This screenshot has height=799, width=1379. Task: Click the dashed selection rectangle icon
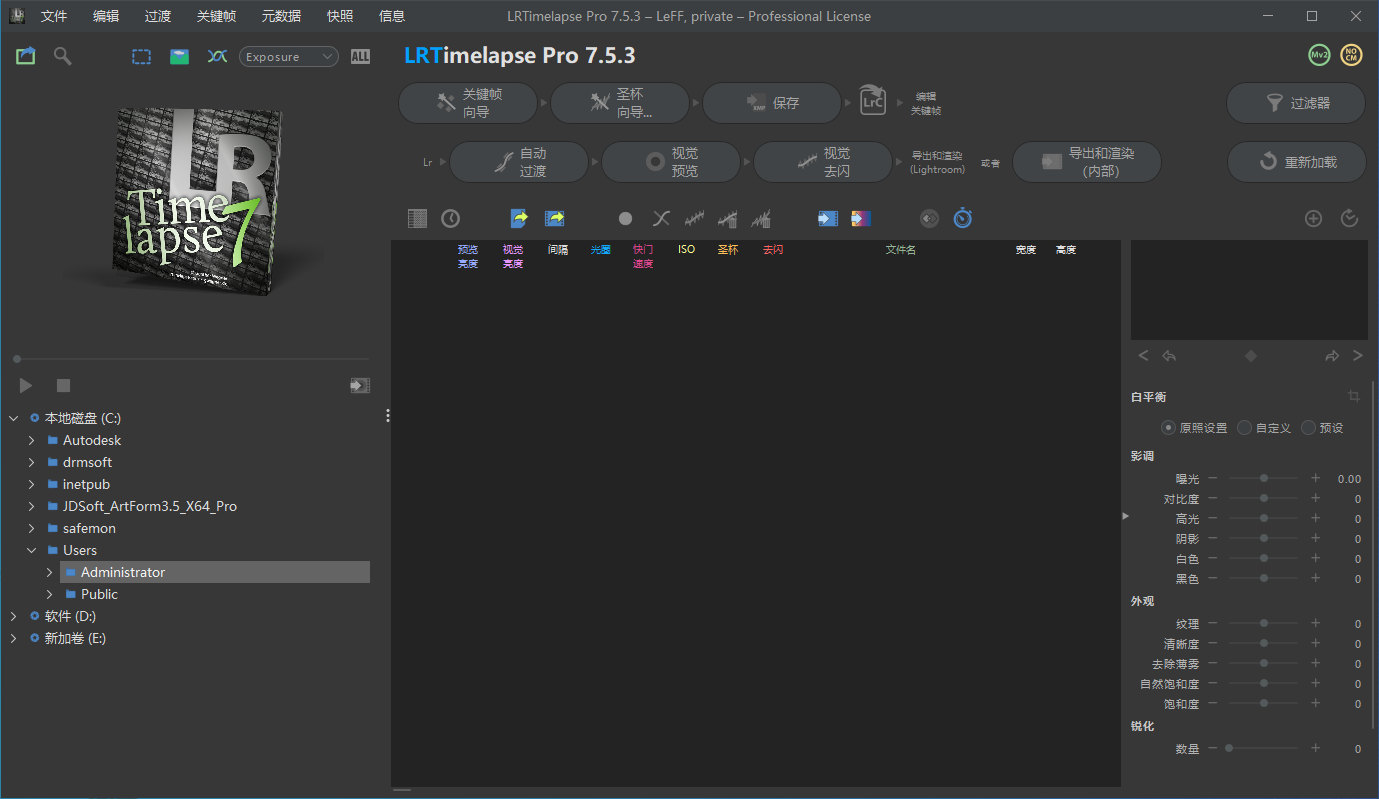click(142, 57)
